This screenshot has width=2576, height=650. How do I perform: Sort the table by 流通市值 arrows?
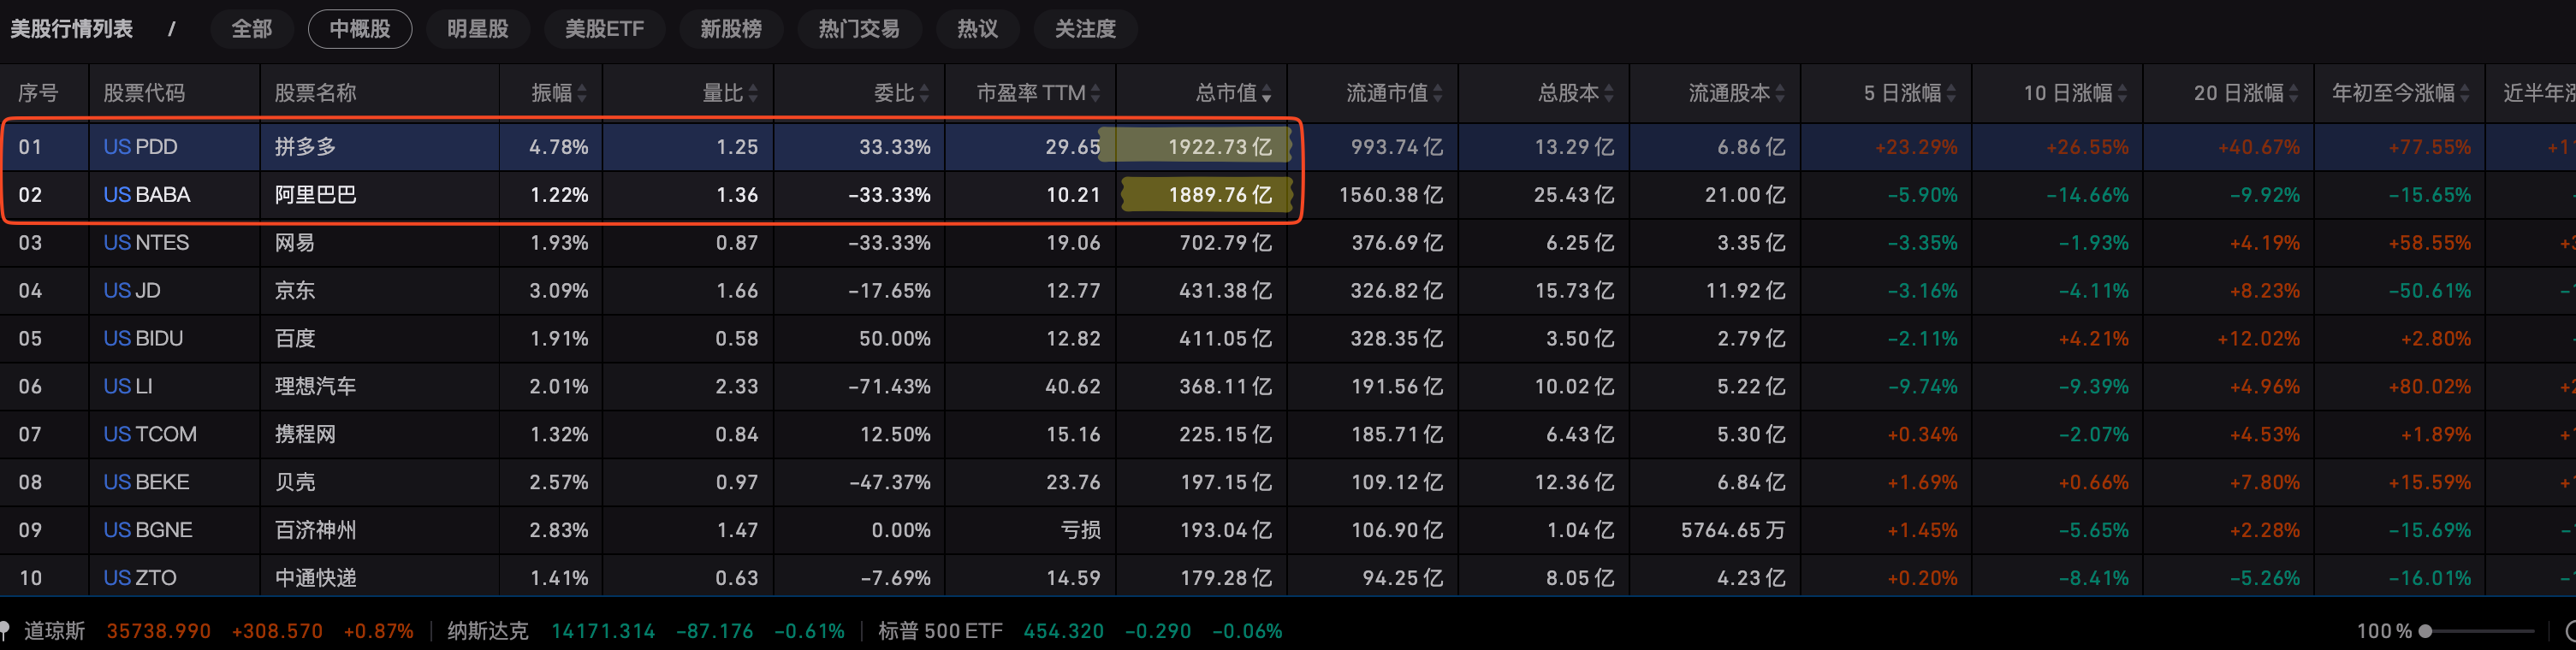(x=1437, y=93)
